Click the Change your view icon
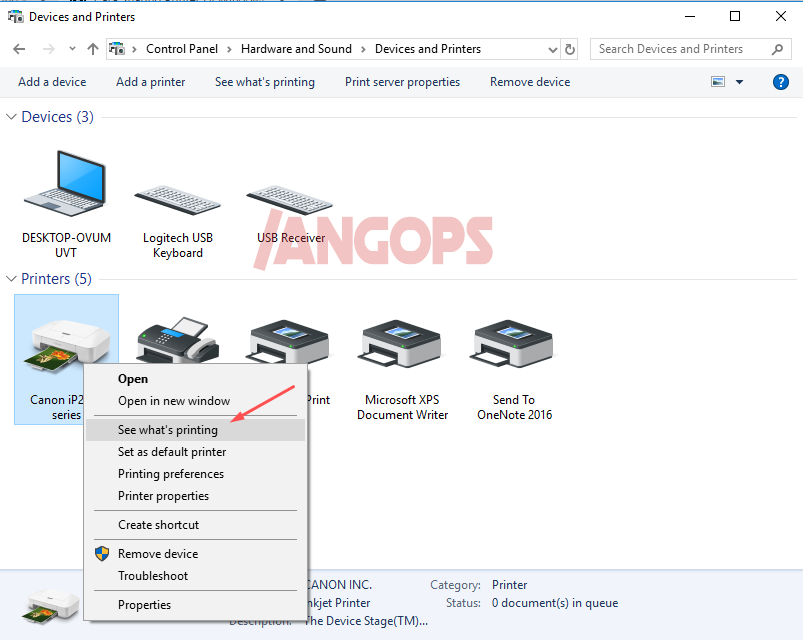 (x=718, y=82)
